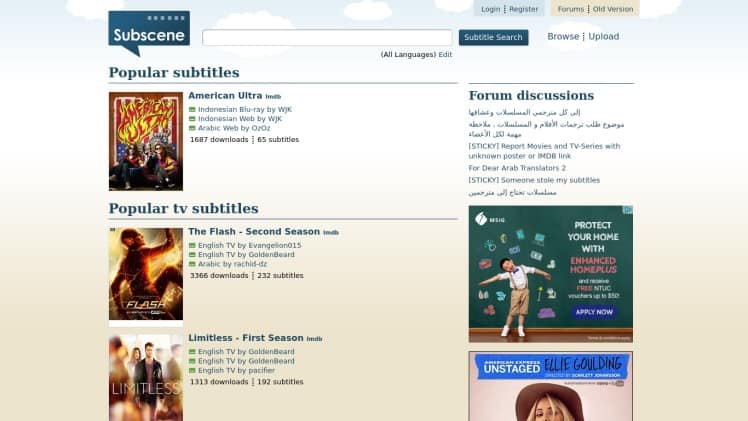Open English TV by Evangelion015 subtitle

pyautogui.click(x=249, y=245)
